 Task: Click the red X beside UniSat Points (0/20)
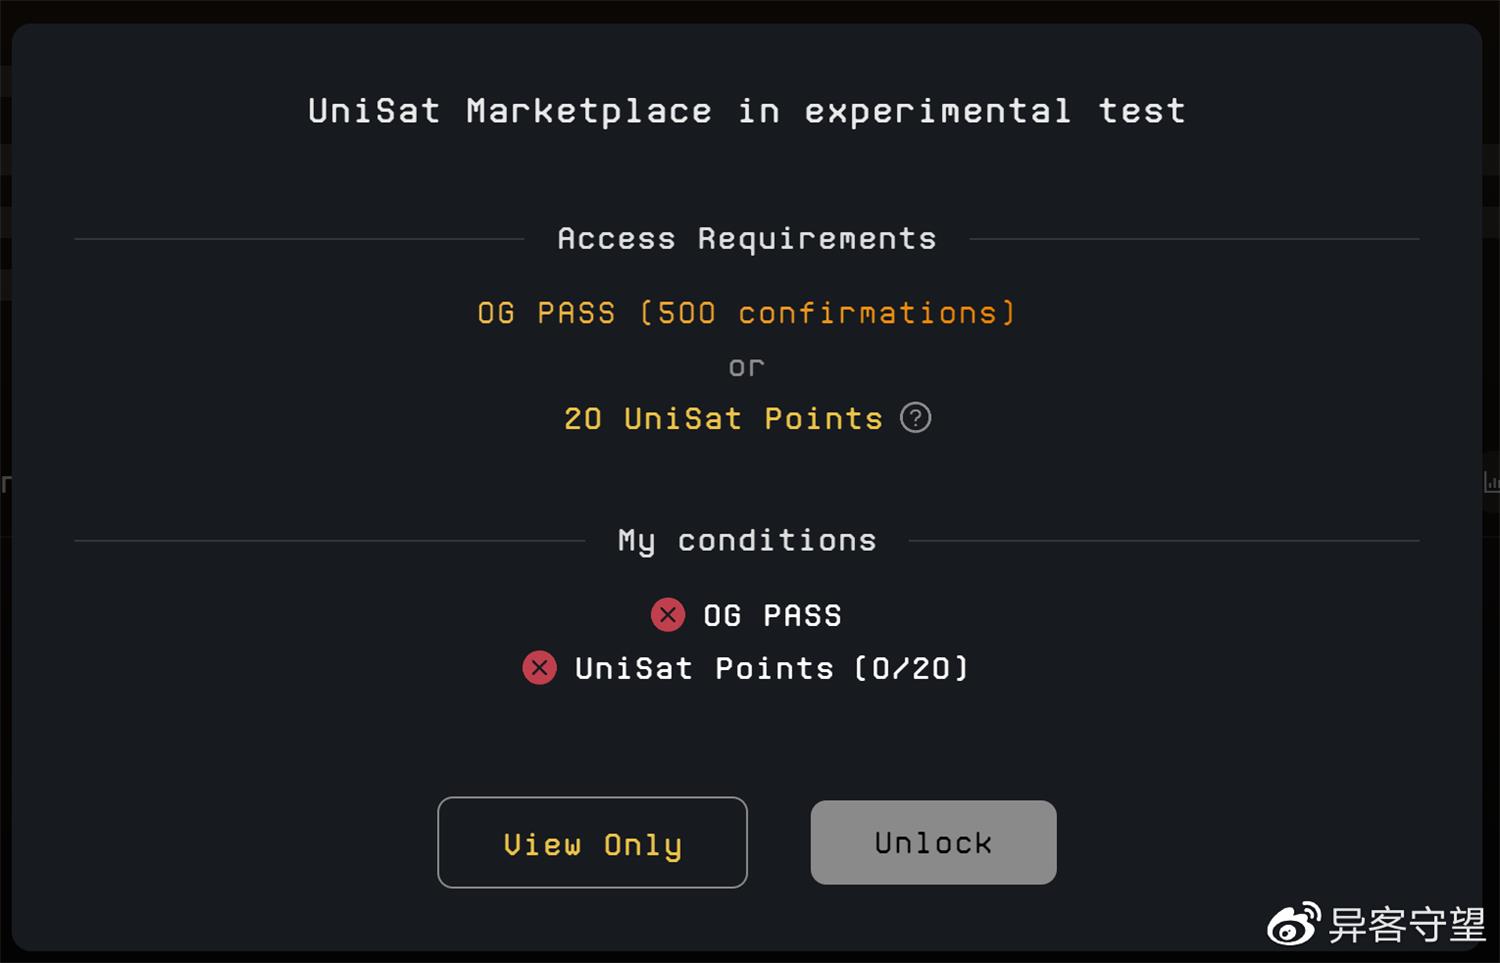click(539, 668)
